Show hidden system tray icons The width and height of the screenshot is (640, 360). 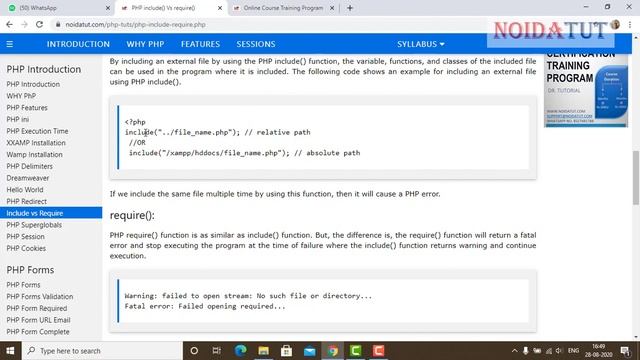pos(514,351)
